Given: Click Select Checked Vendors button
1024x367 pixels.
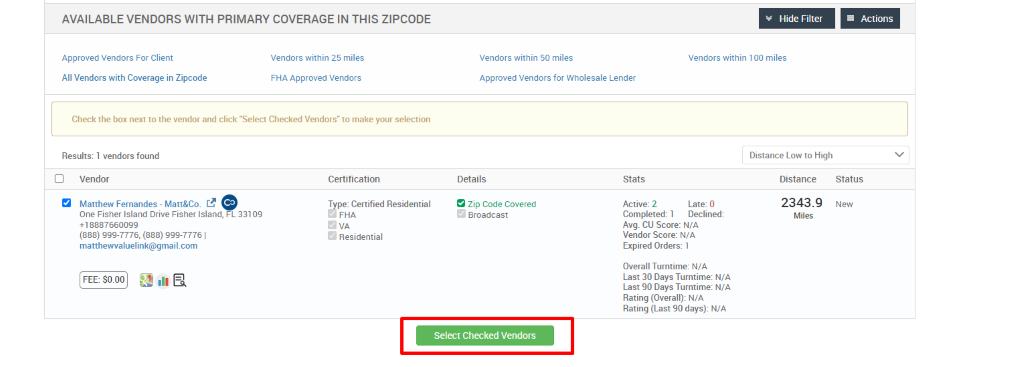Looking at the screenshot, I should click(485, 336).
